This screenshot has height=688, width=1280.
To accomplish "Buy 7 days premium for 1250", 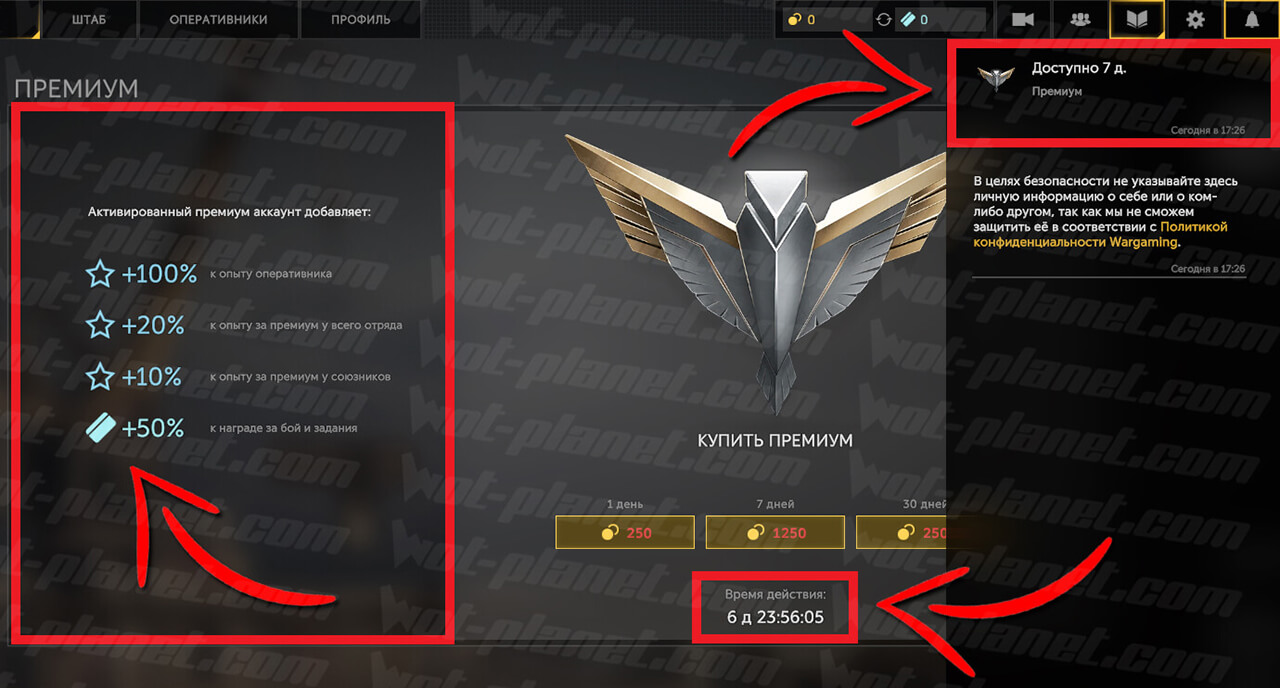I will (775, 532).
